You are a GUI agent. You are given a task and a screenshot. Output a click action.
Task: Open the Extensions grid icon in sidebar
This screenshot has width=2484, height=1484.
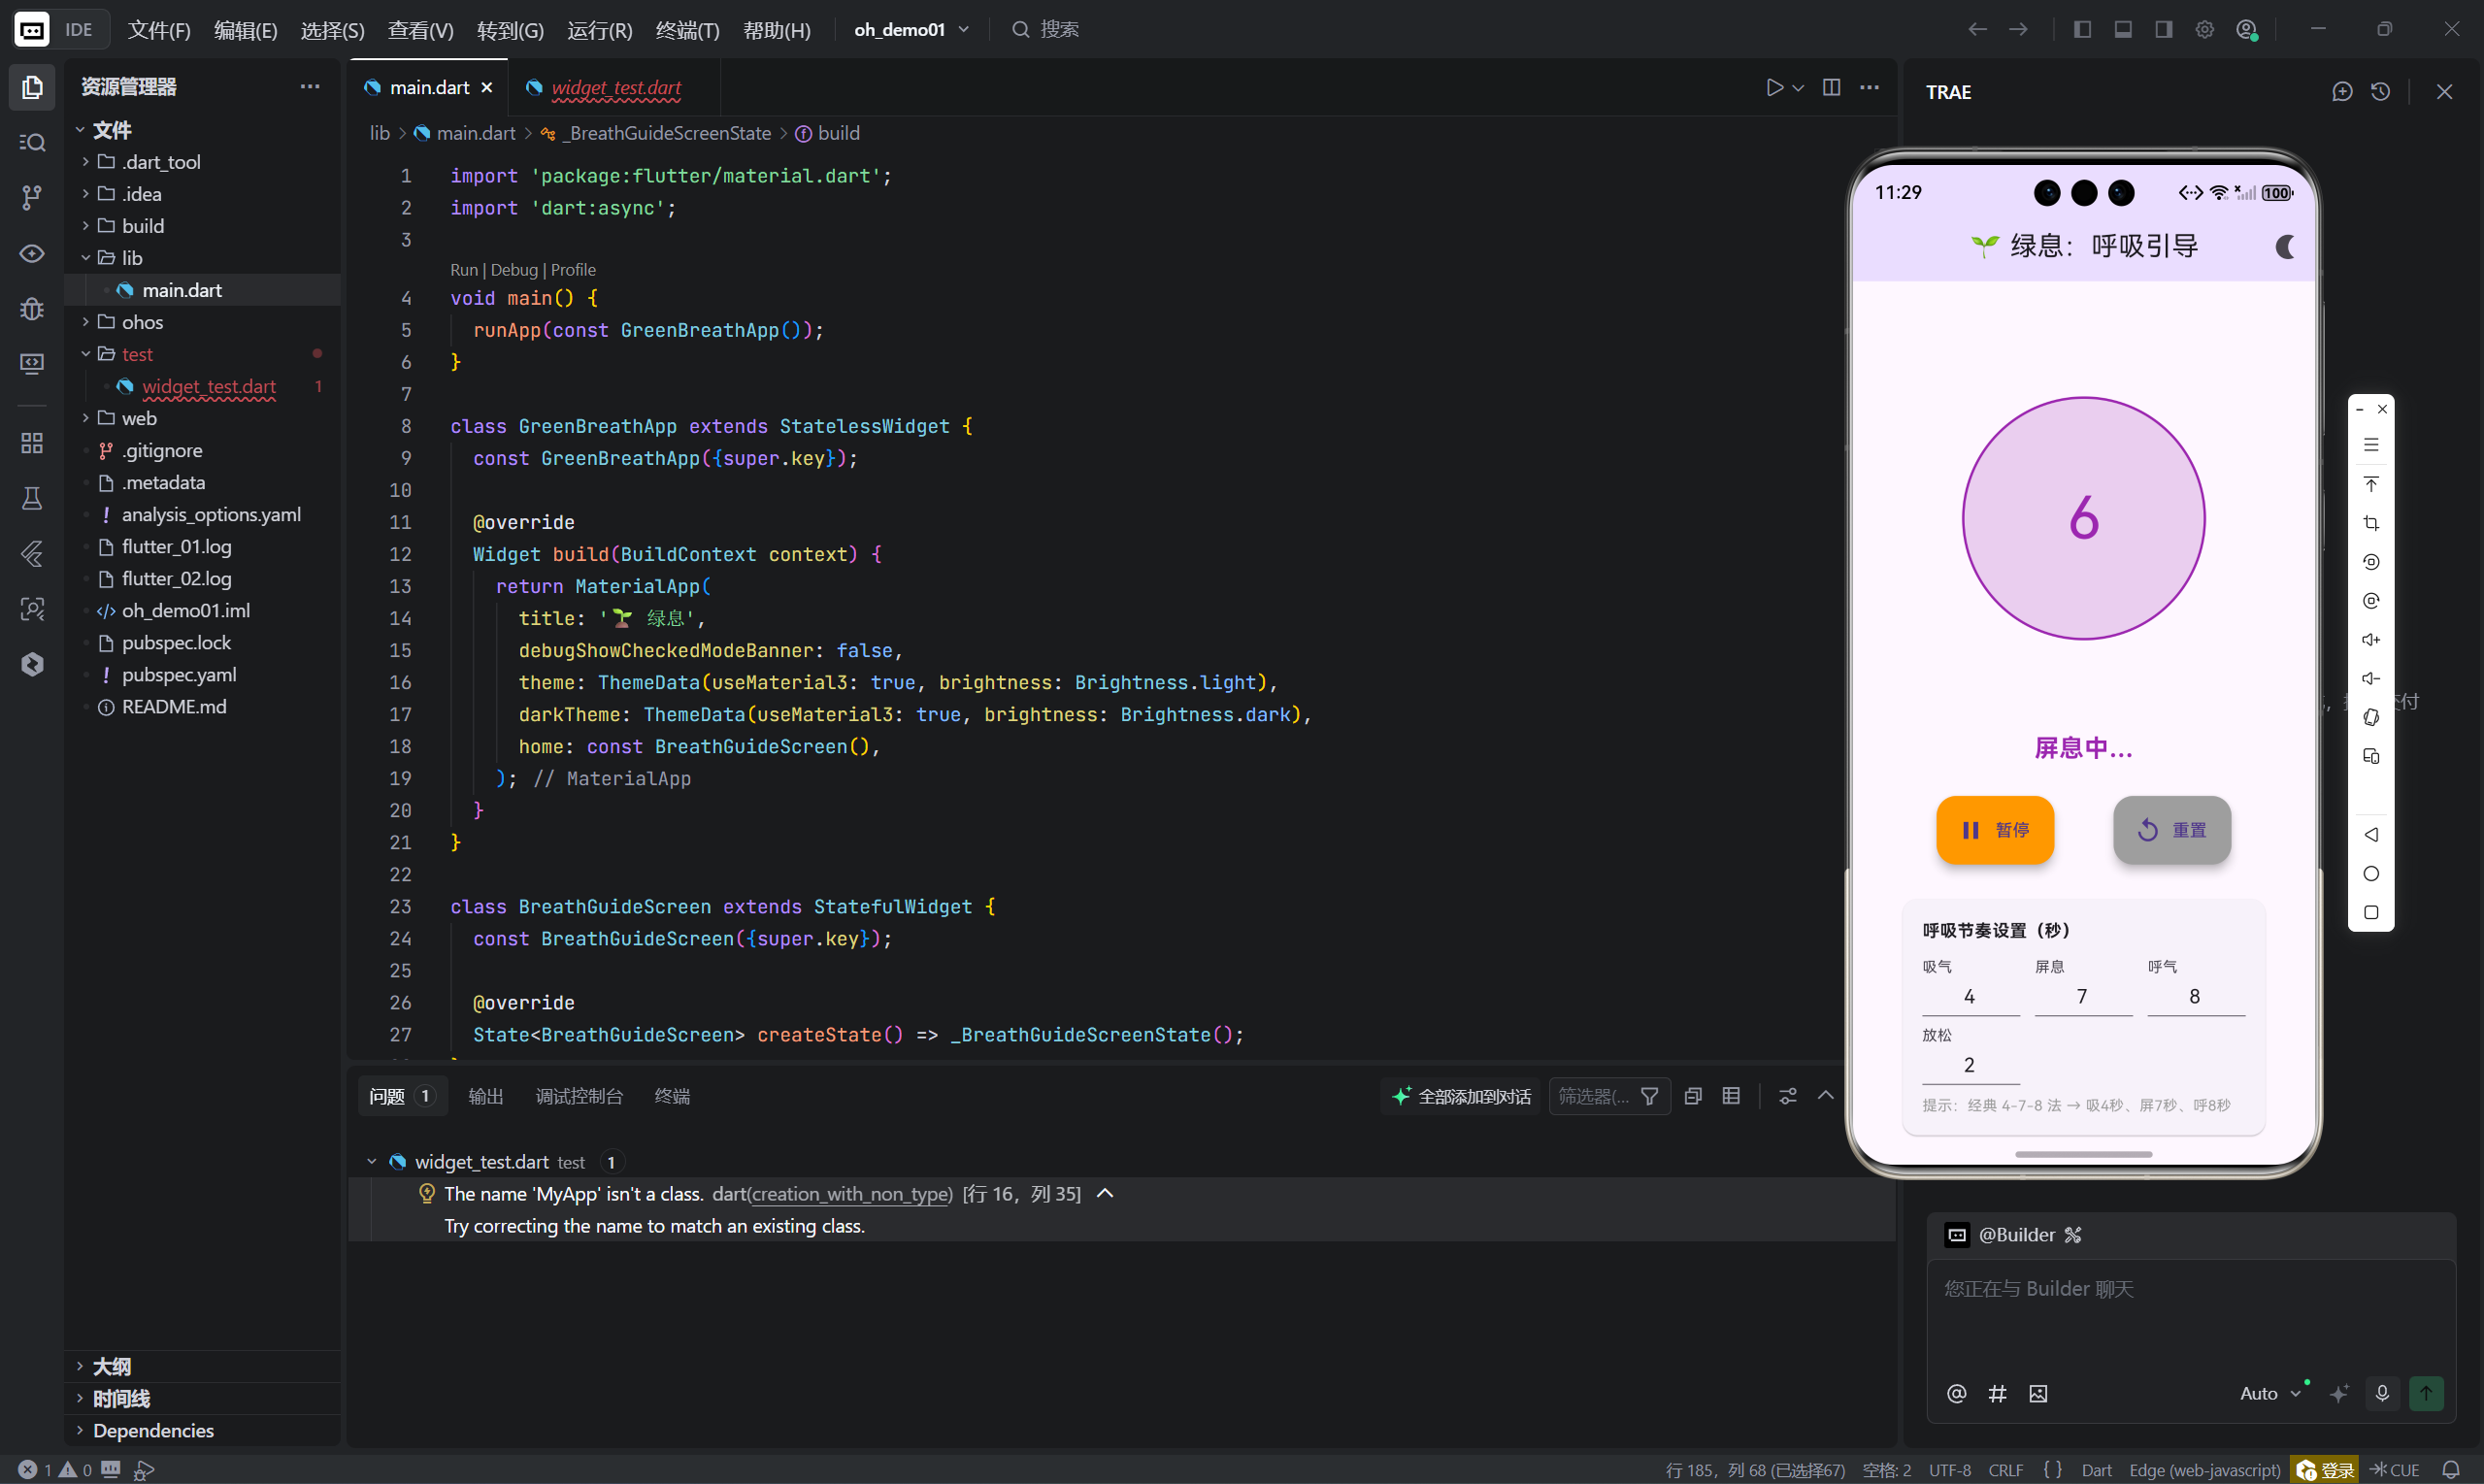coord(32,443)
